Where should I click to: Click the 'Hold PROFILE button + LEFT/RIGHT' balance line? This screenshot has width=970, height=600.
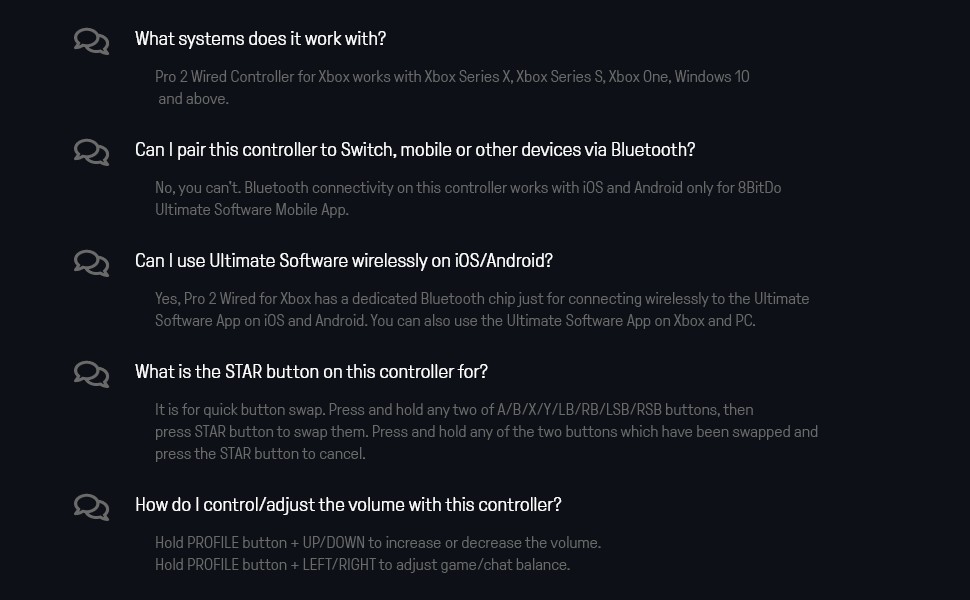tap(362, 565)
